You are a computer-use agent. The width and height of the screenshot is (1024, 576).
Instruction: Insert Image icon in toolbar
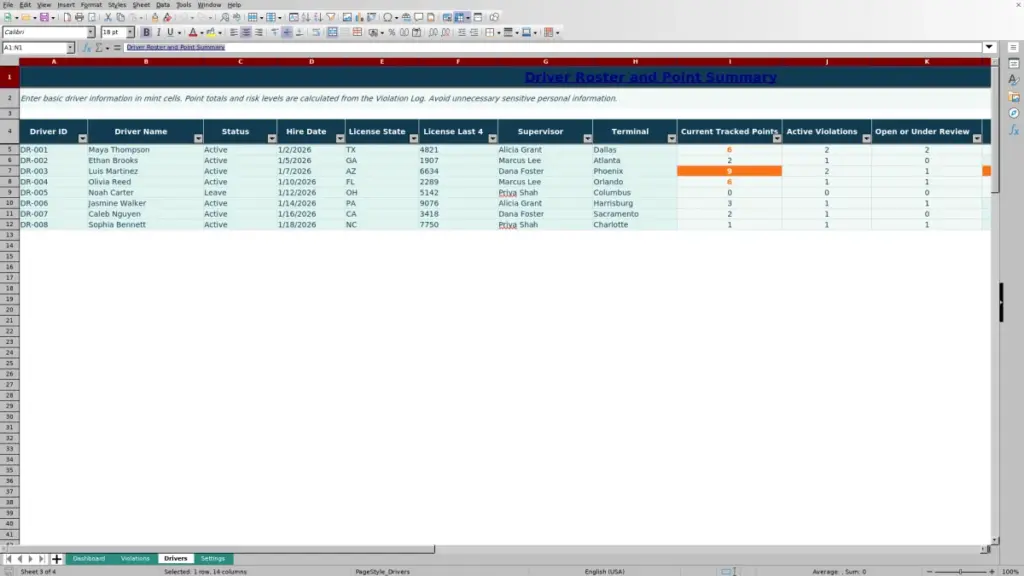pyautogui.click(x=347, y=18)
